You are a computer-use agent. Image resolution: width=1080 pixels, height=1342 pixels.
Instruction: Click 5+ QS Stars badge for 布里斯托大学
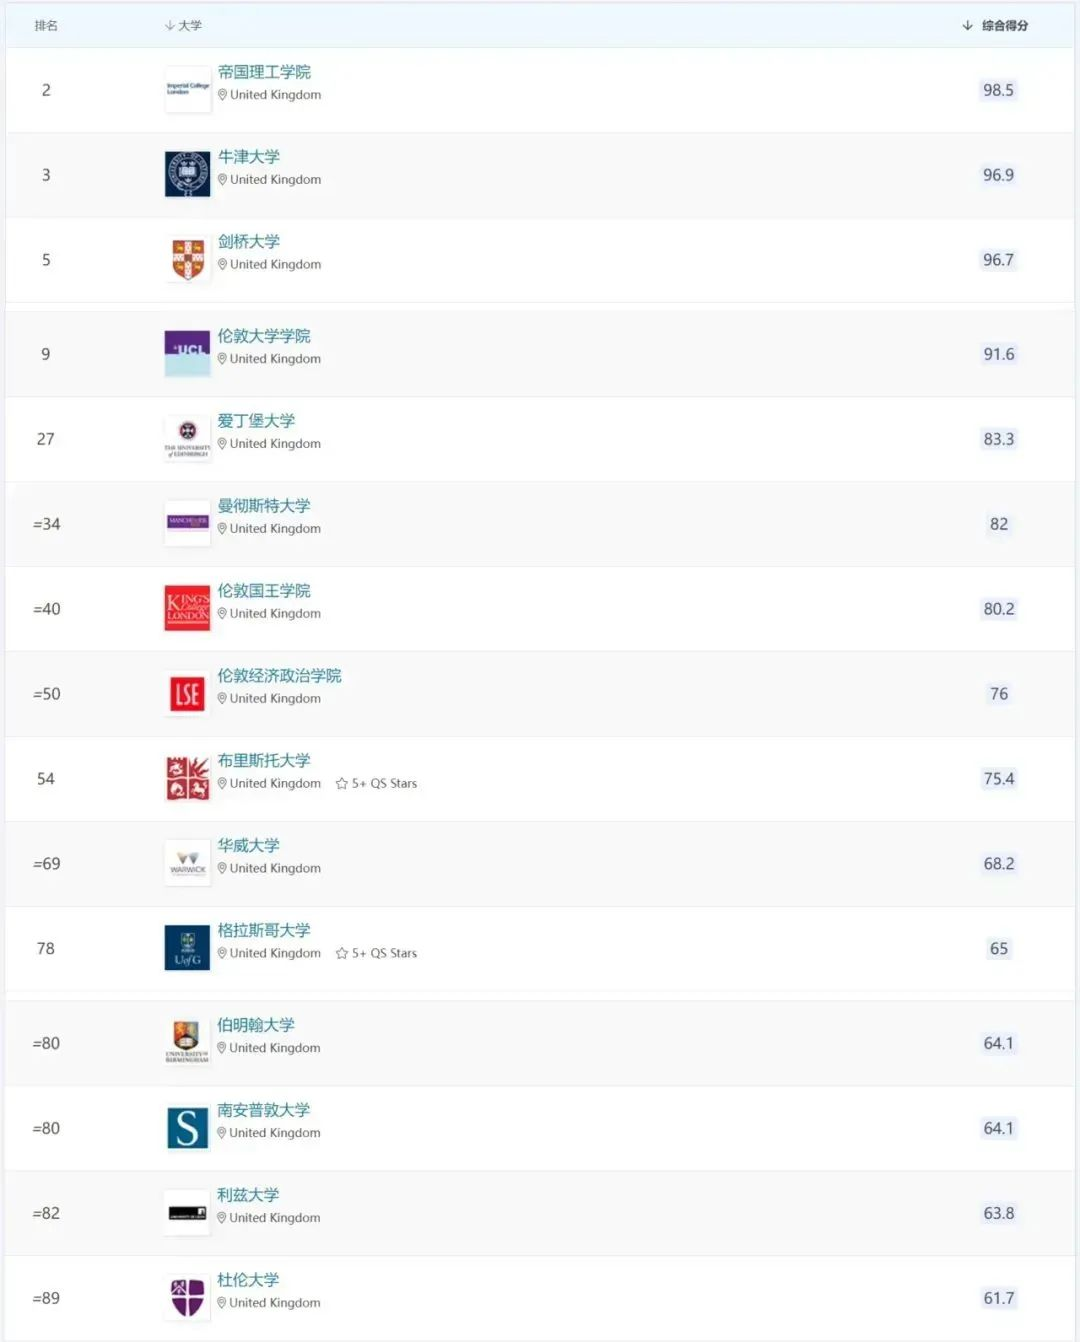pyautogui.click(x=376, y=783)
